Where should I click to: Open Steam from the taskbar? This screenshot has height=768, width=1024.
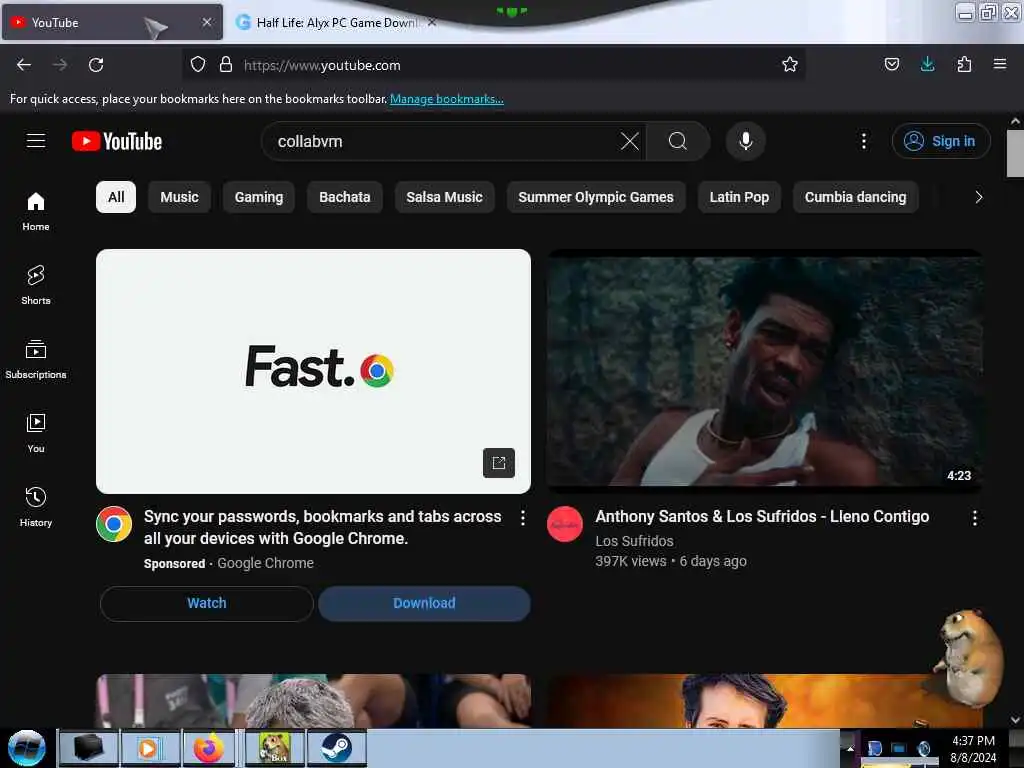336,748
